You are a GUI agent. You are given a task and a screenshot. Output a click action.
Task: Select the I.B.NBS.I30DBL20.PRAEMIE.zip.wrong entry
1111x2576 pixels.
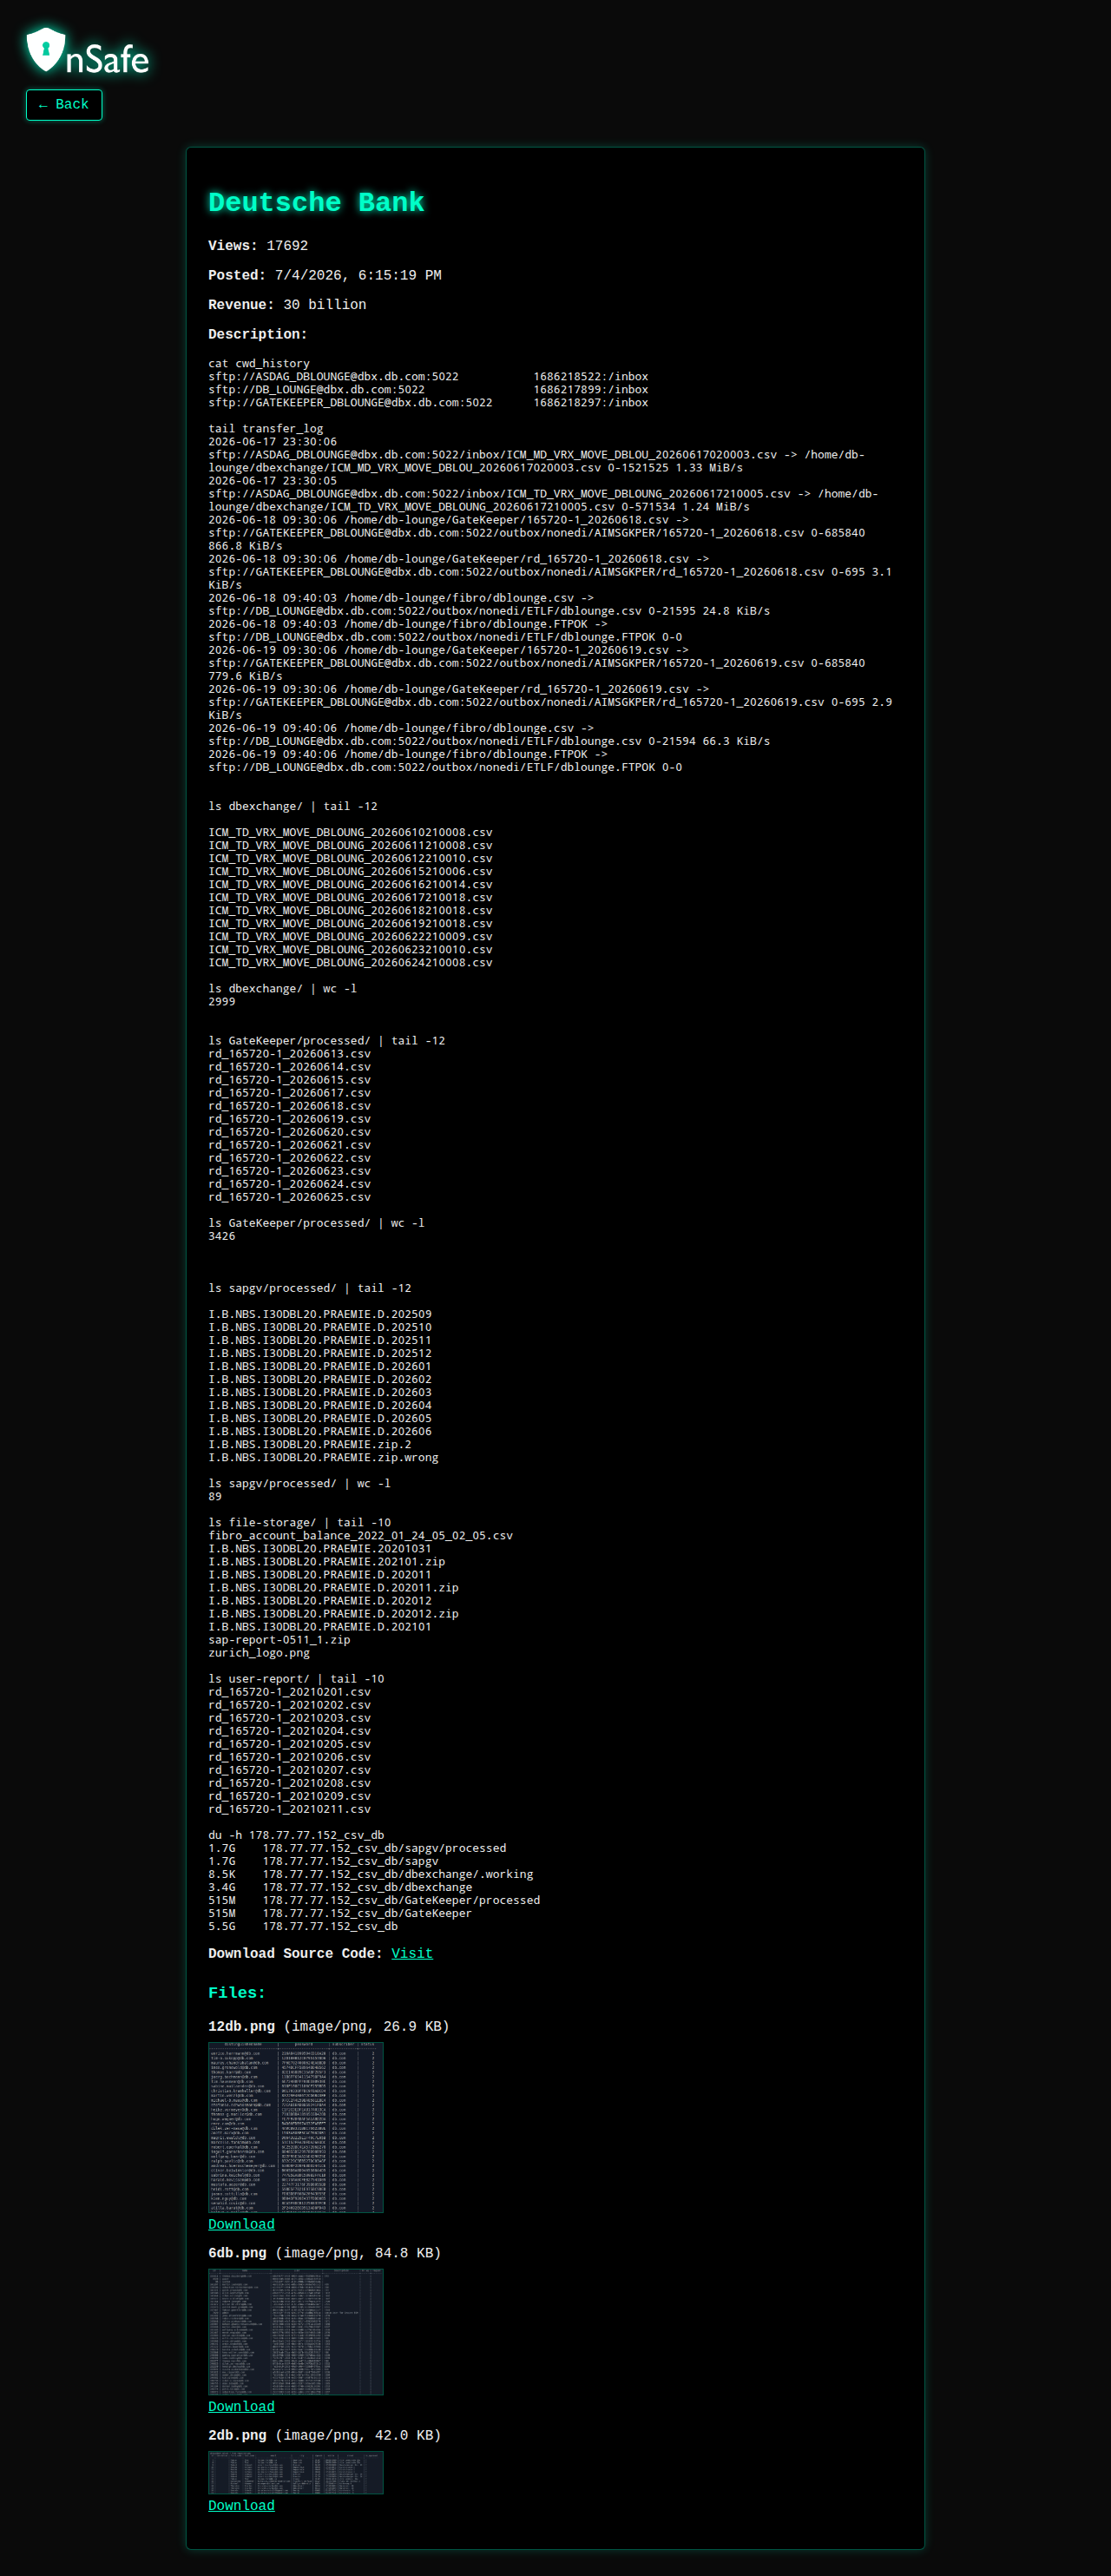click(323, 1457)
